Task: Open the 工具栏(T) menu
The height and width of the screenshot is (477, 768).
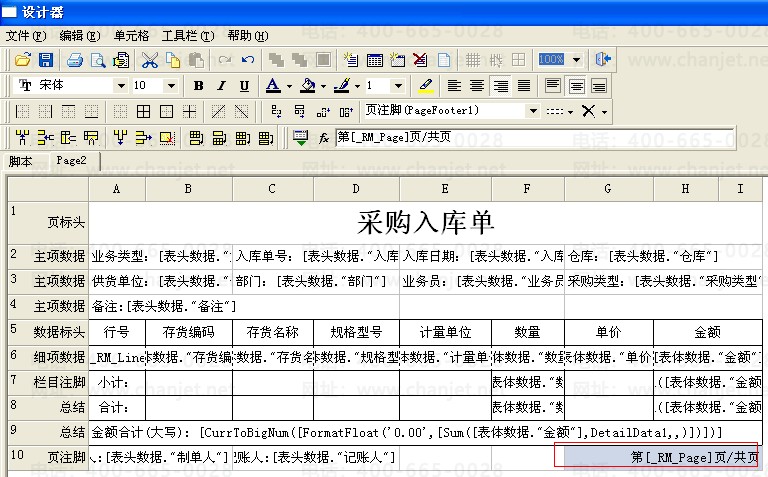Action: point(188,36)
